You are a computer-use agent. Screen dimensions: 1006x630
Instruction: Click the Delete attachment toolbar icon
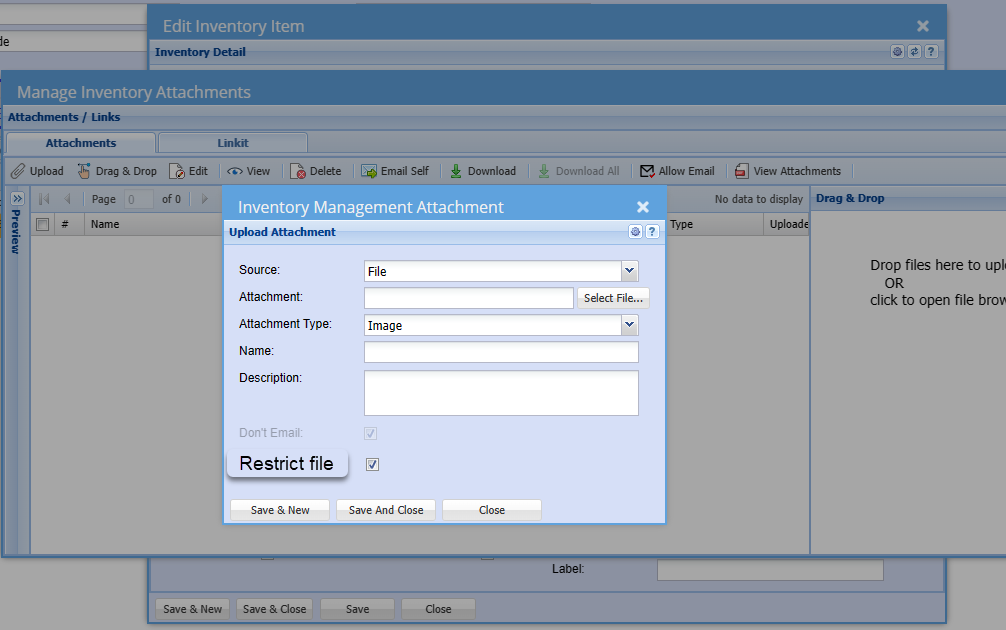point(298,171)
